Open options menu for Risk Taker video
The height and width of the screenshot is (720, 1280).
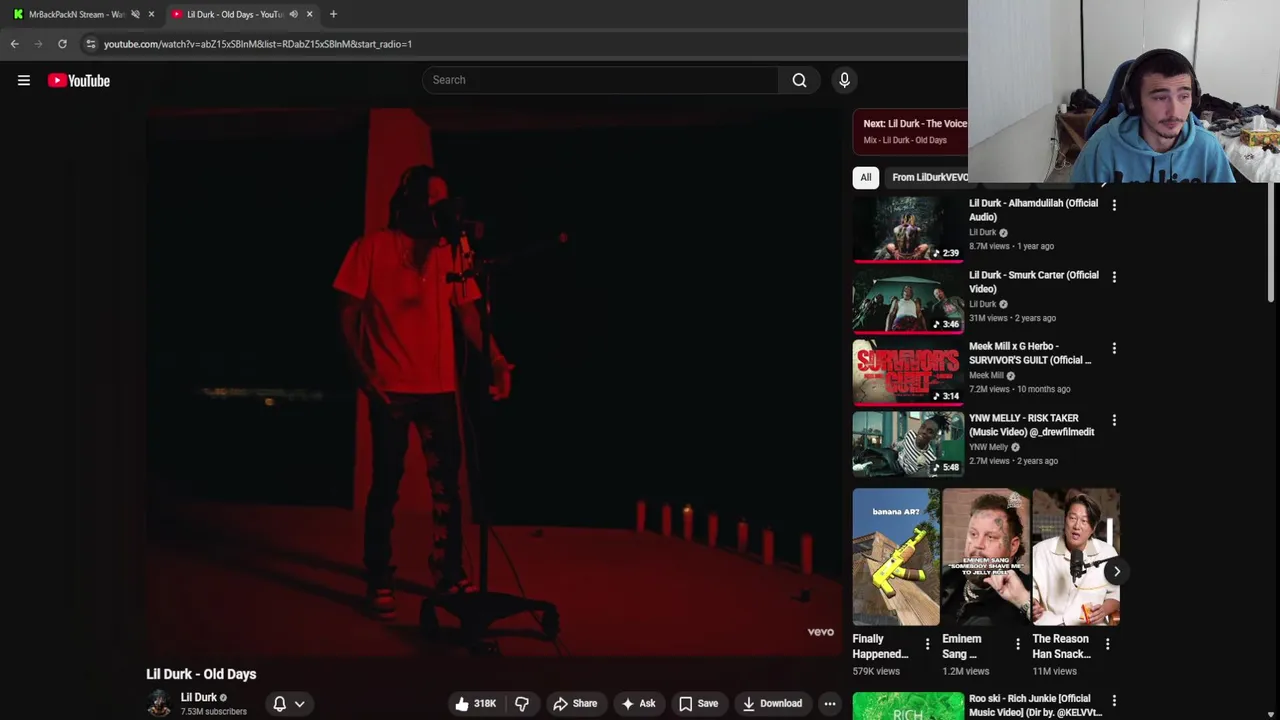[1114, 420]
